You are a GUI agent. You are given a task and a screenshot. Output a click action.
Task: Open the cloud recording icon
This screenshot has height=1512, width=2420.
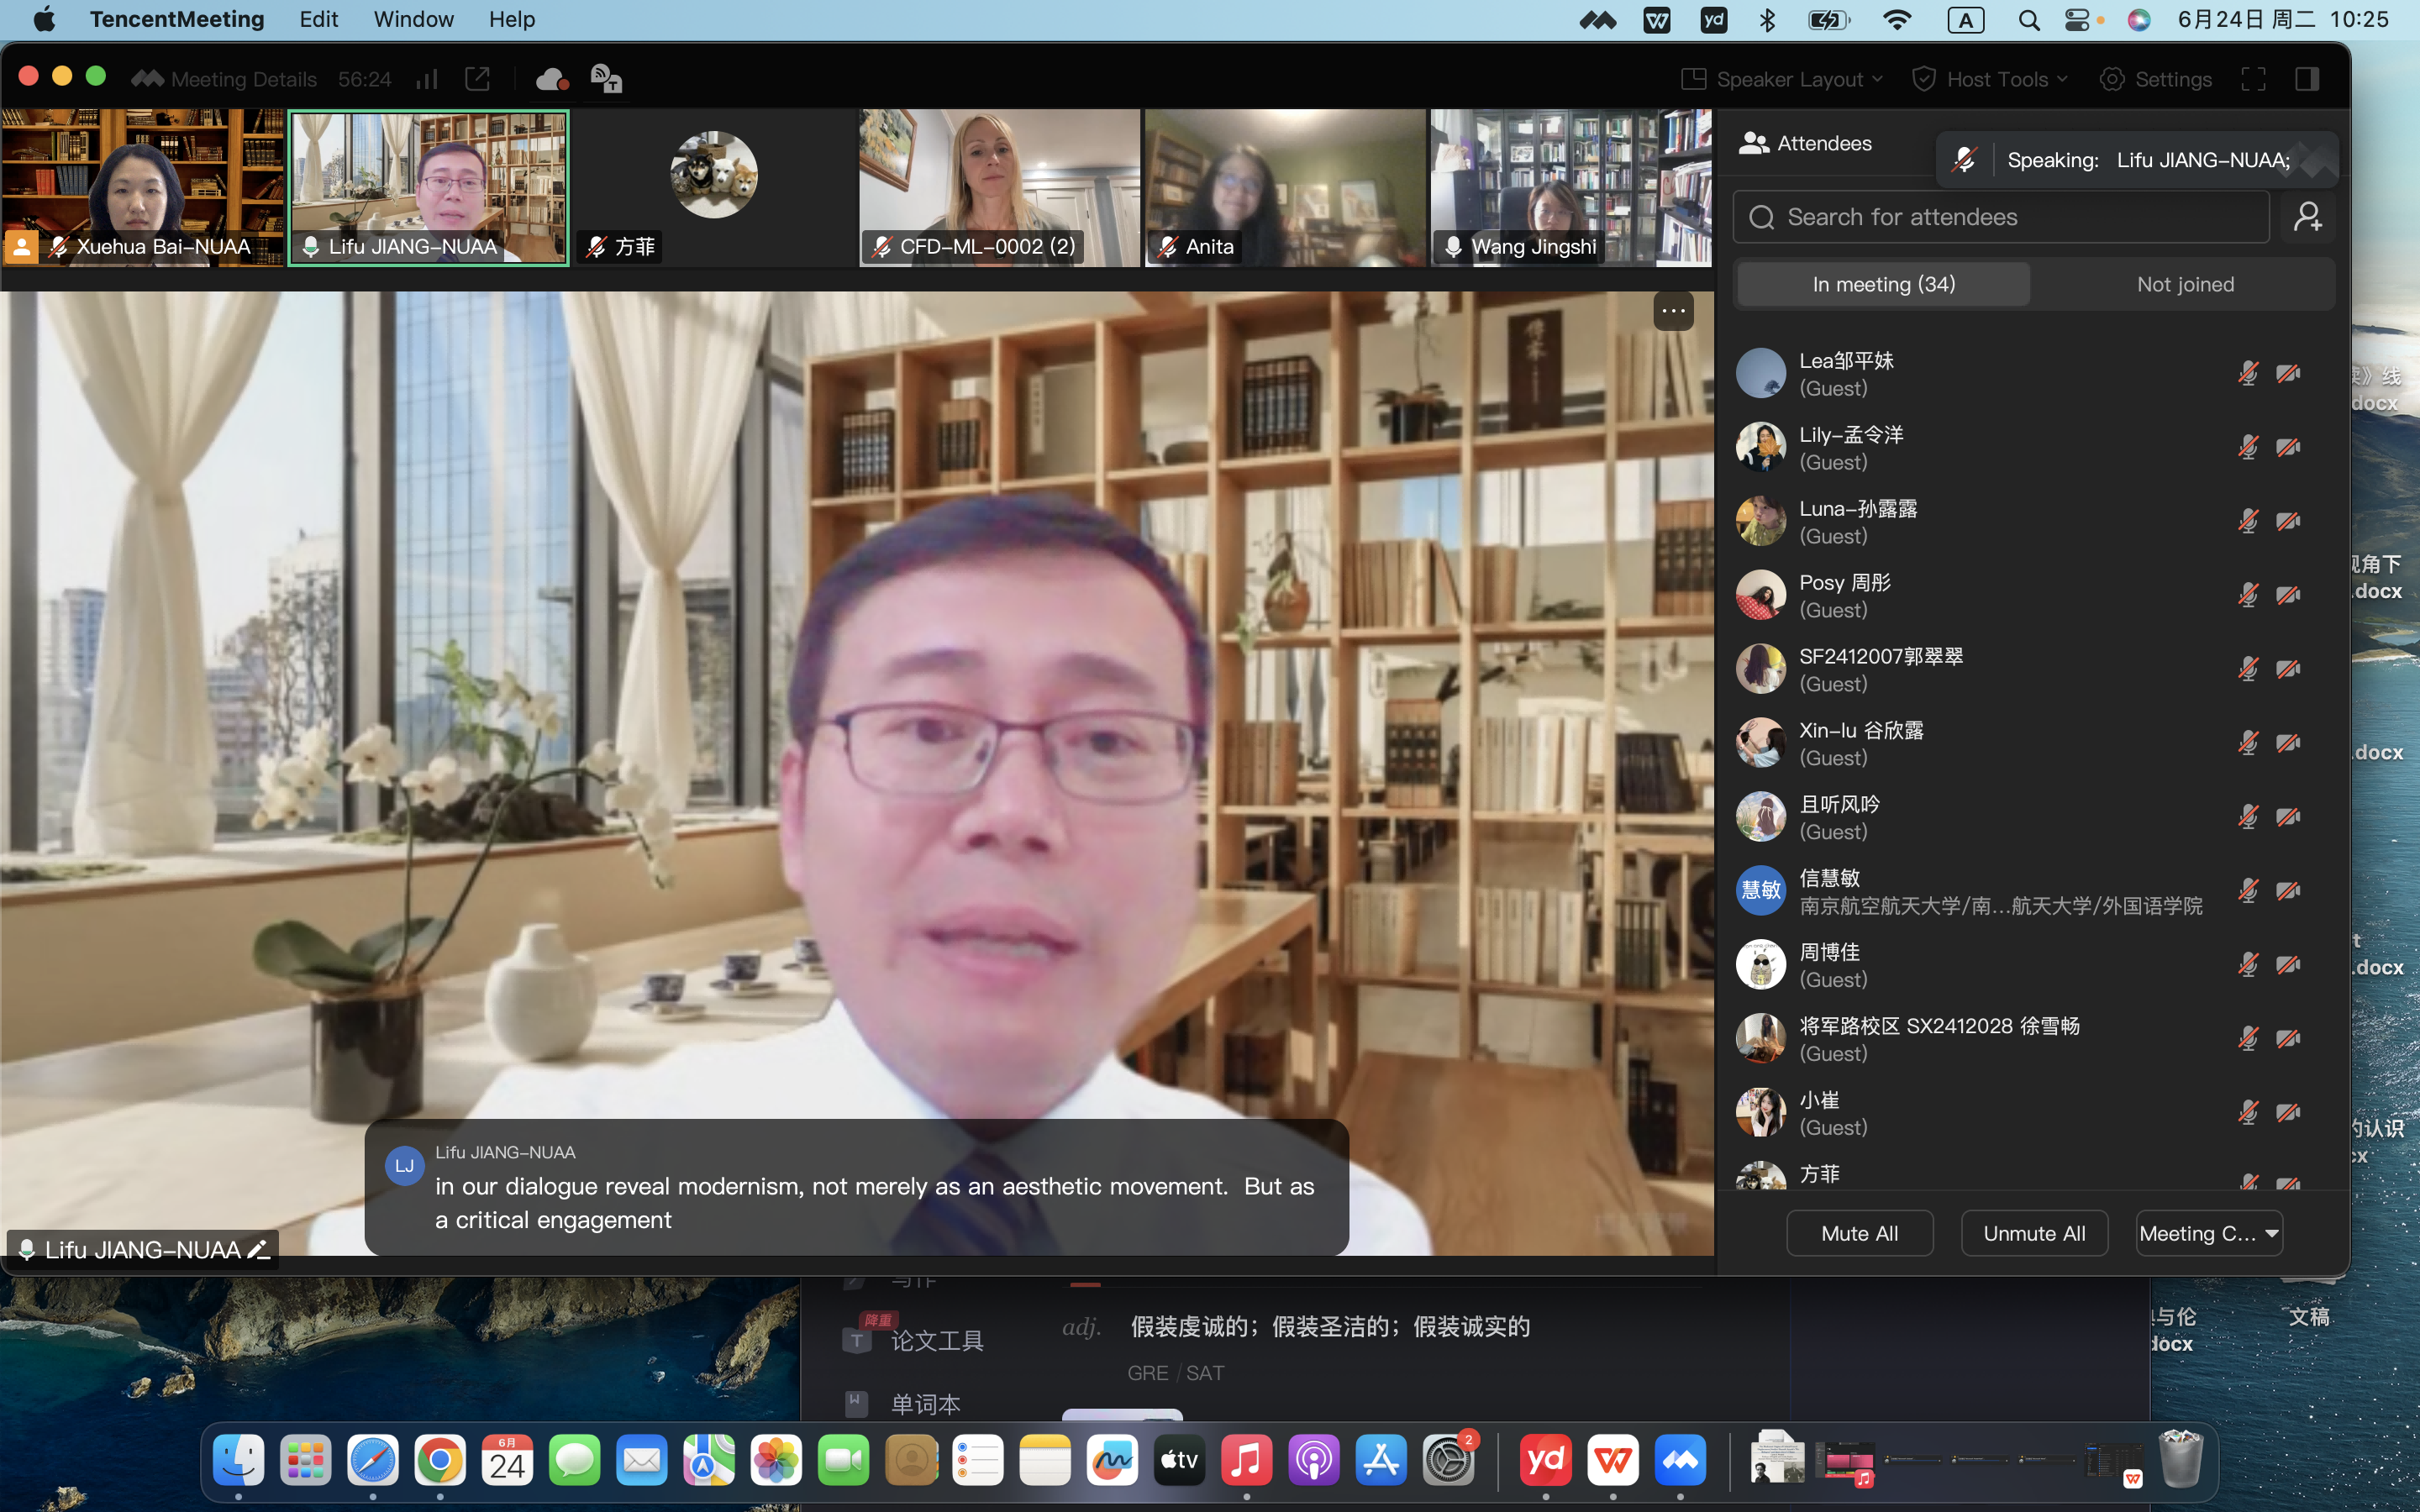(552, 79)
